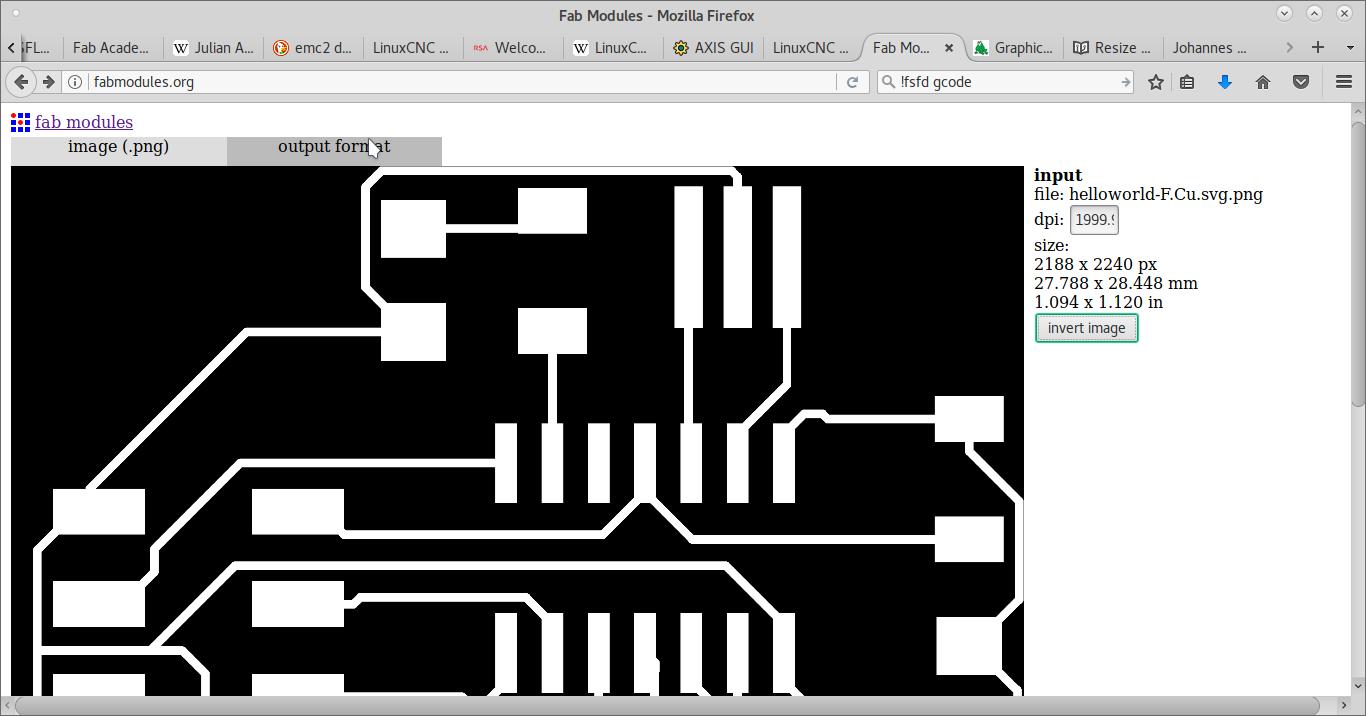Go forward with the browser forward arrow
Screen dimensions: 1366x716
48,82
